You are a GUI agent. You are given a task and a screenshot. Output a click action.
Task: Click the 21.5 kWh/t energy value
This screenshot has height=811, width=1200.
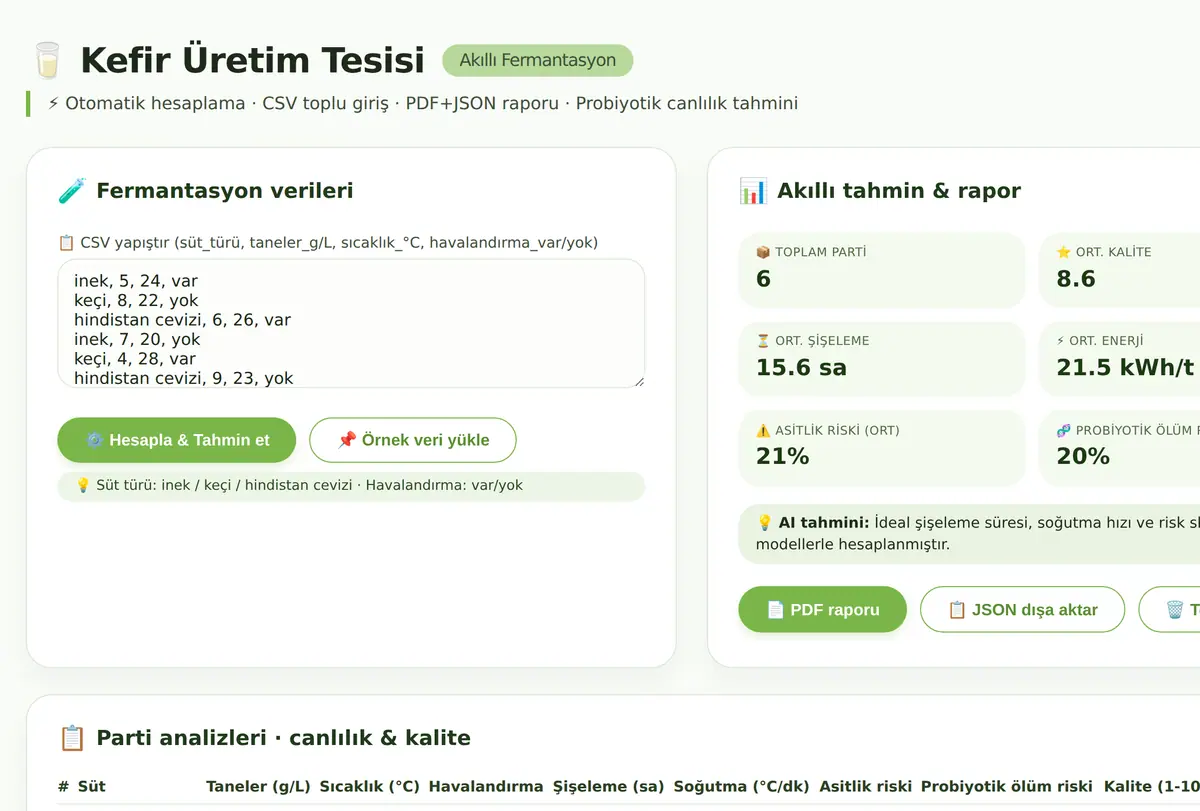point(1125,368)
